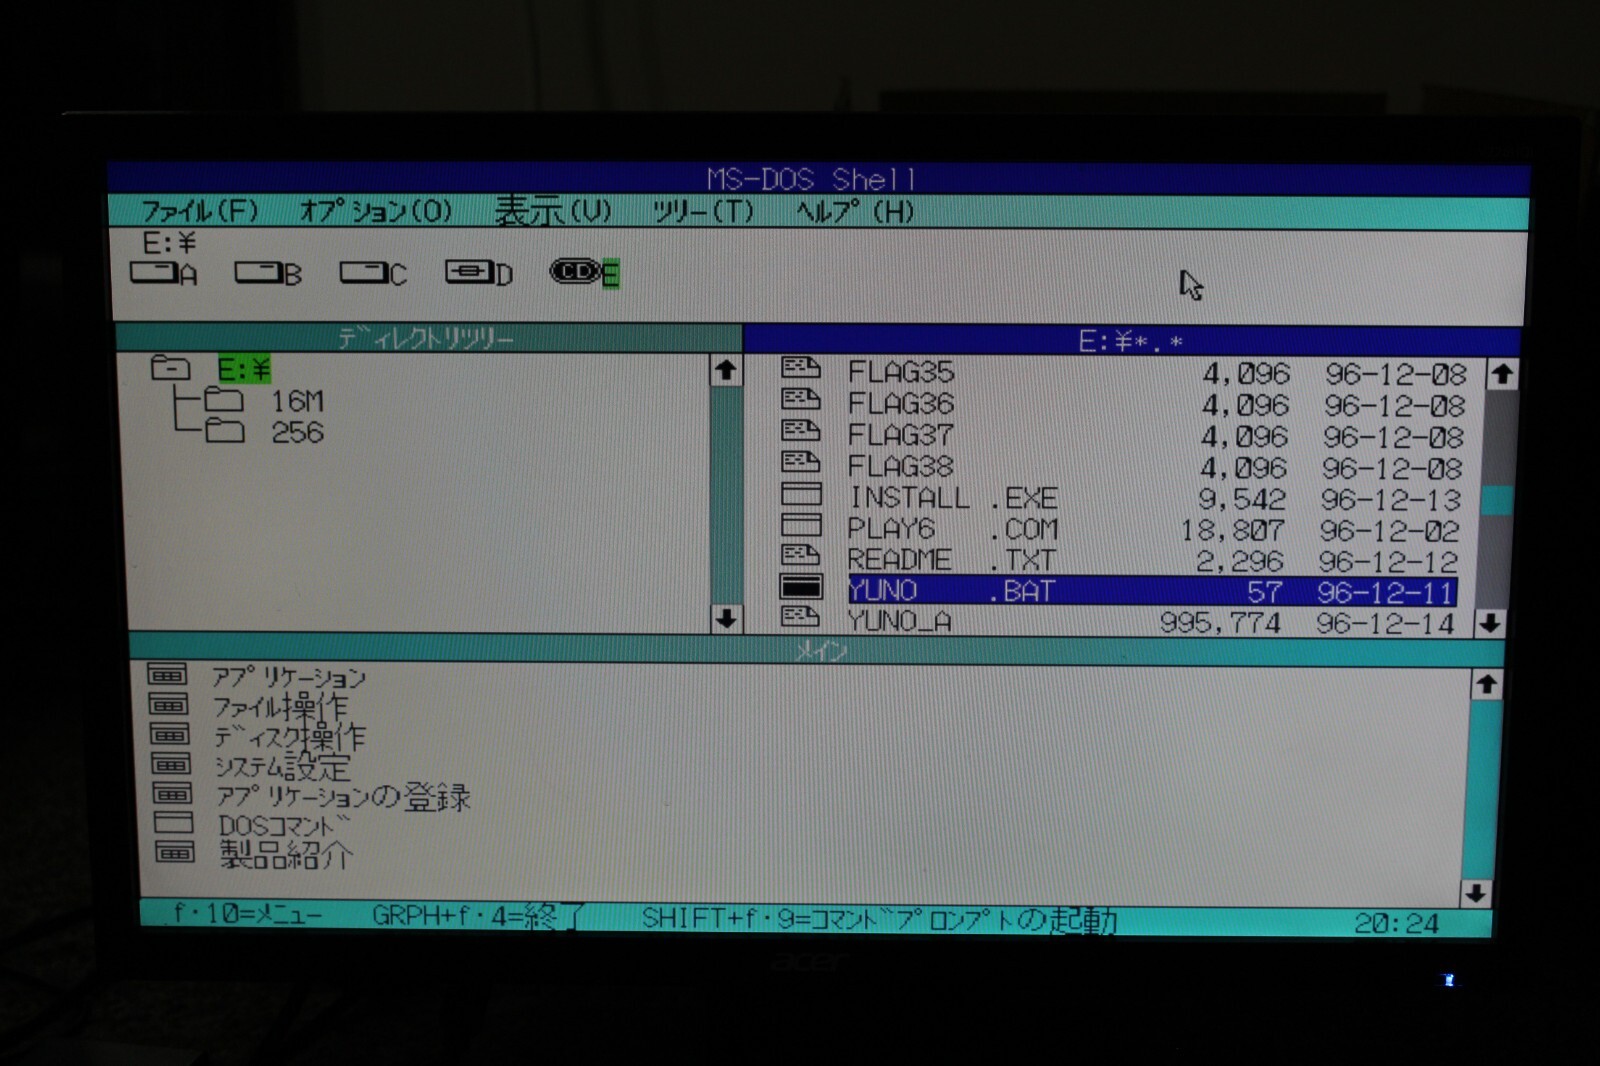Select drive B icon
The width and height of the screenshot is (1600, 1066).
coord(268,273)
